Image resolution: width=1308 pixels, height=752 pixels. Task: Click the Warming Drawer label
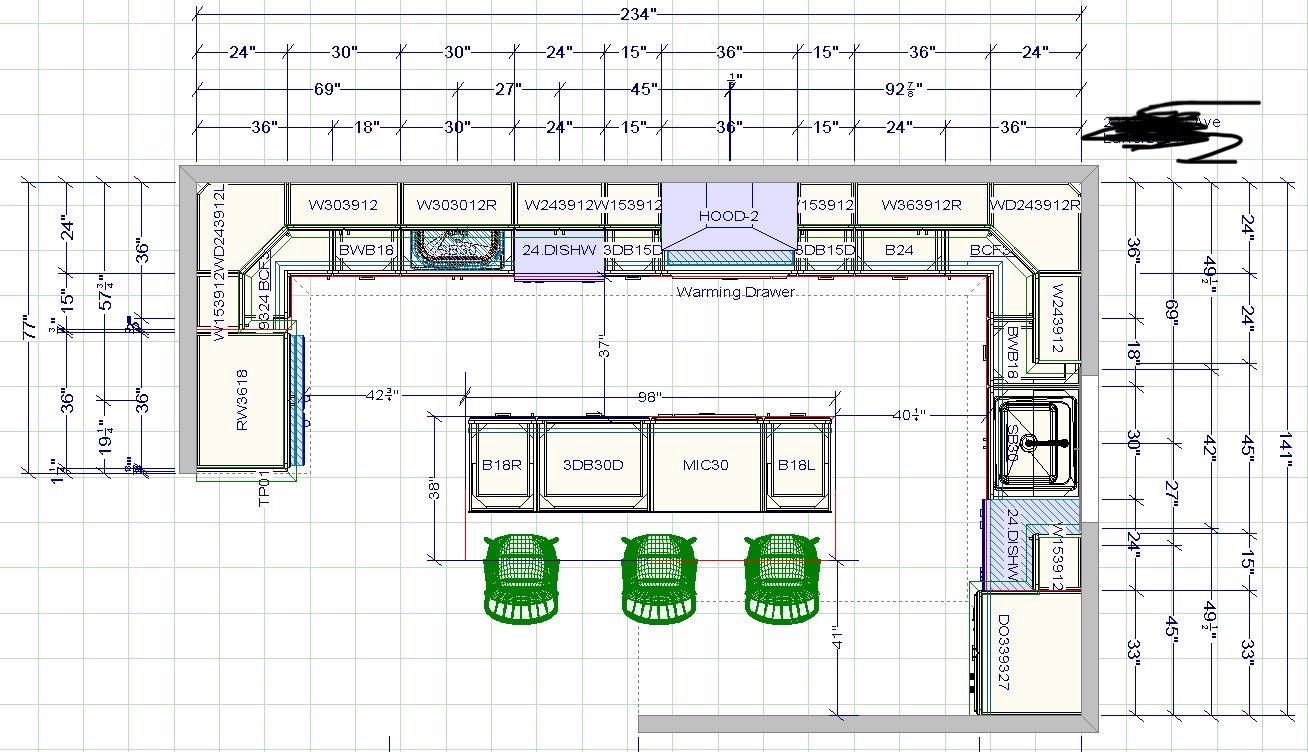[x=735, y=292]
